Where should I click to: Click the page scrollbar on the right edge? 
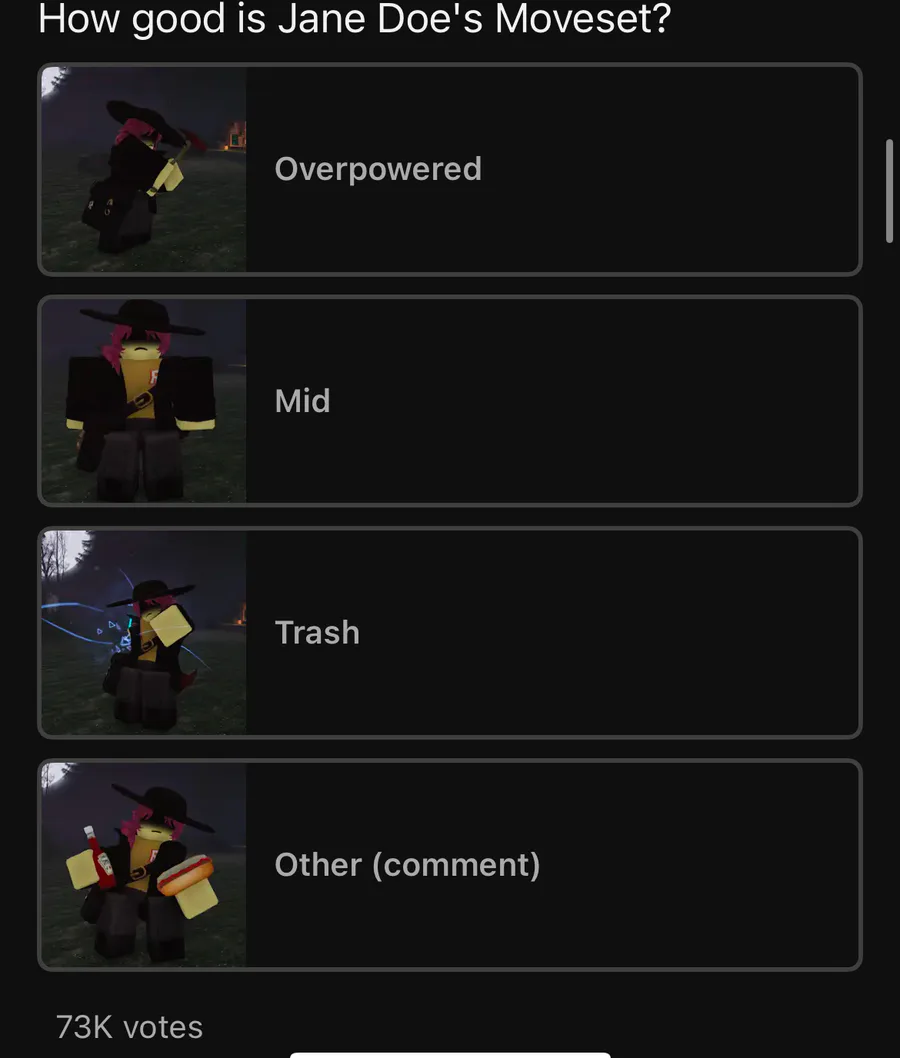coord(889,190)
